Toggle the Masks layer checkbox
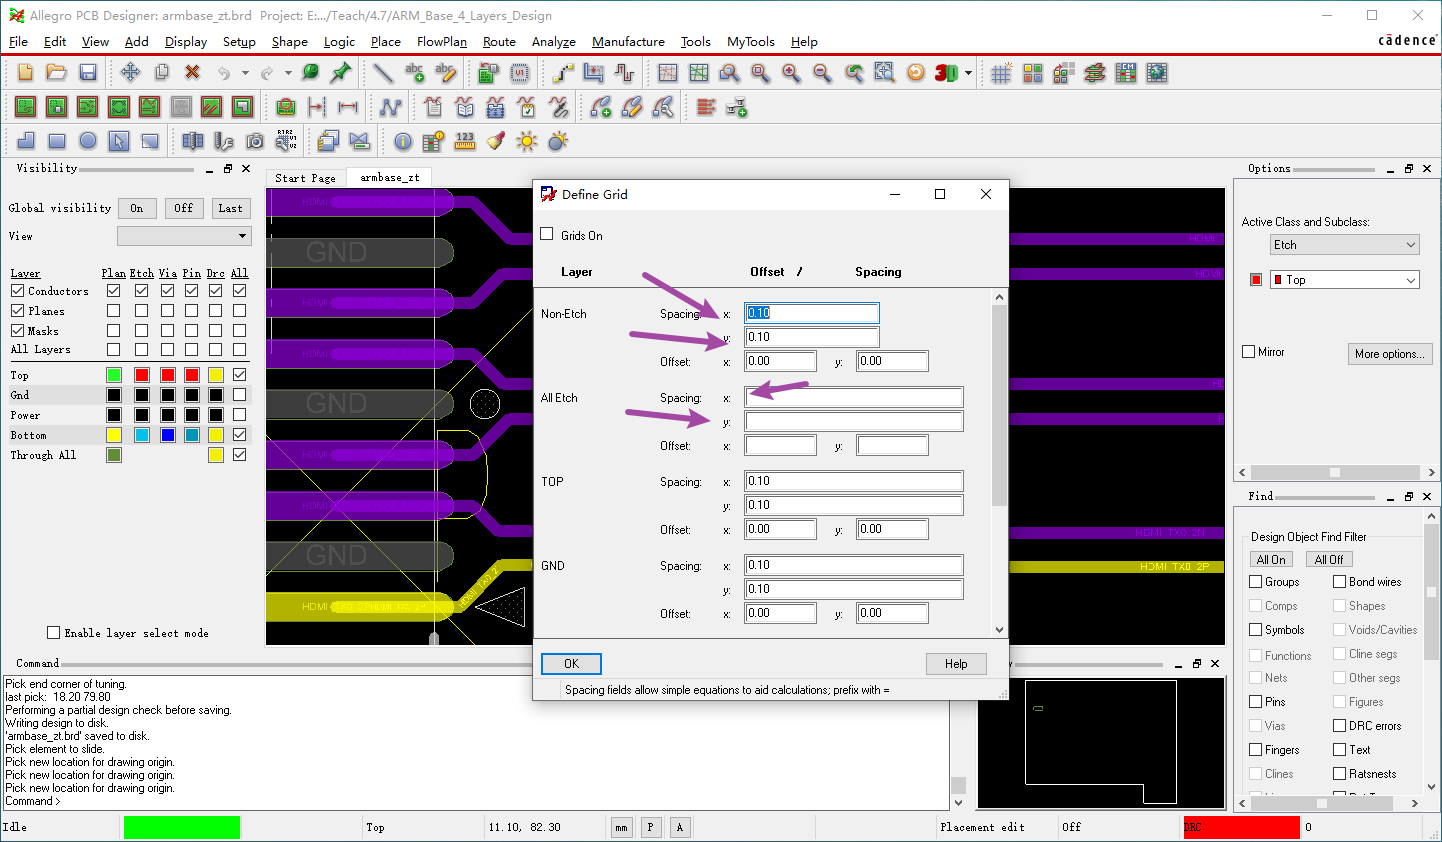 pyautogui.click(x=18, y=331)
